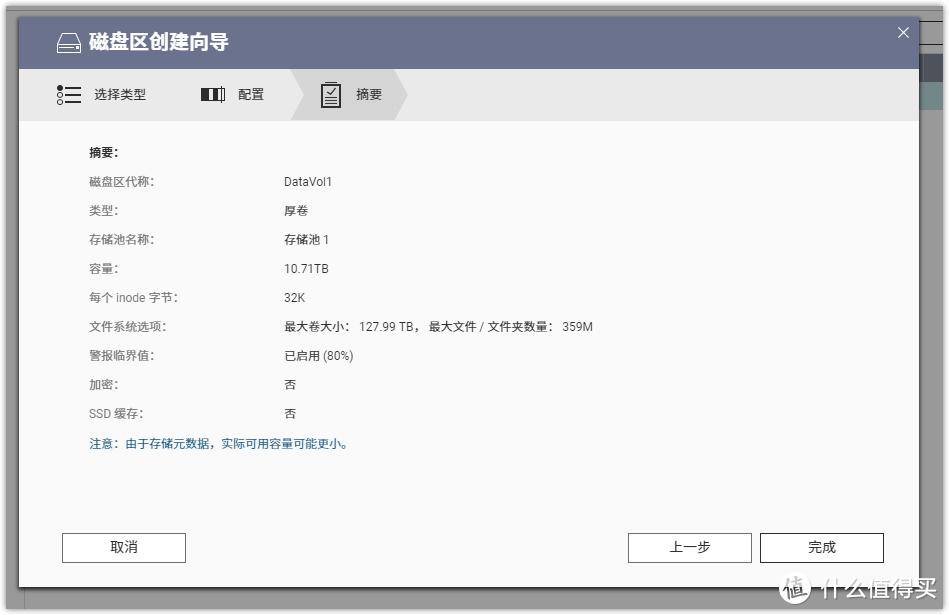
Task: Open the 摘要 wizard step
Action: pos(367,94)
